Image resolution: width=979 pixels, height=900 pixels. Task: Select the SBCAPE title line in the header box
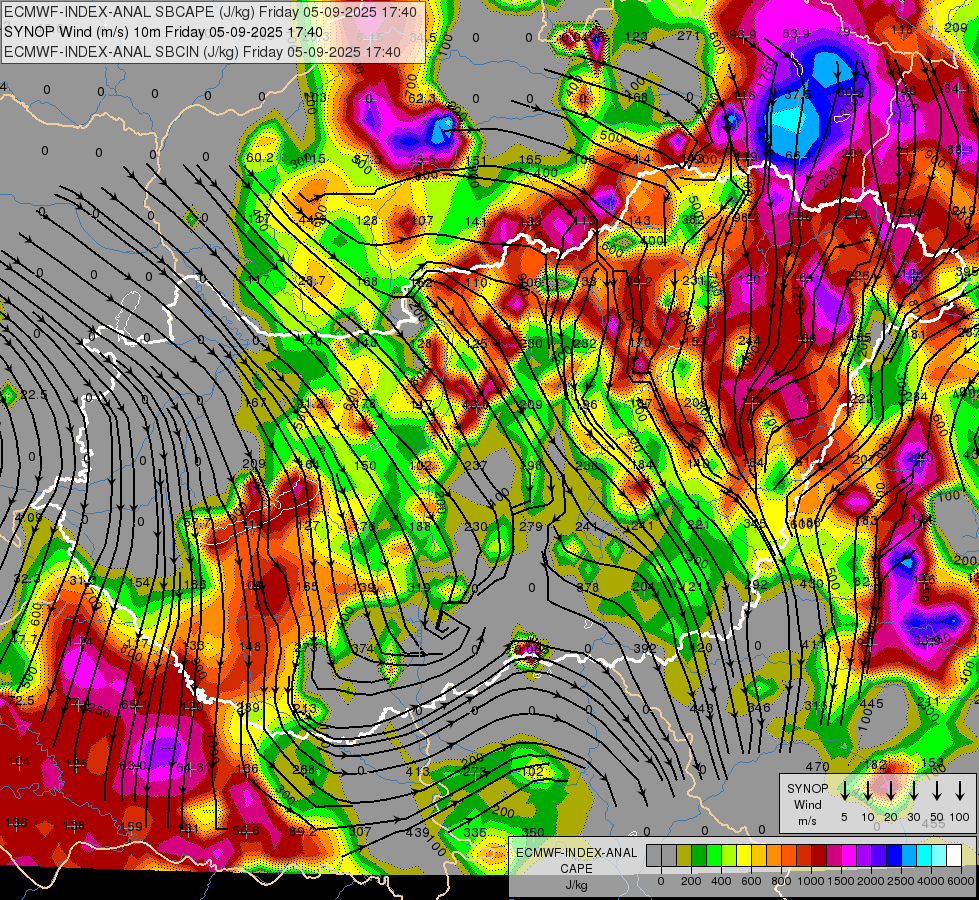(x=210, y=12)
